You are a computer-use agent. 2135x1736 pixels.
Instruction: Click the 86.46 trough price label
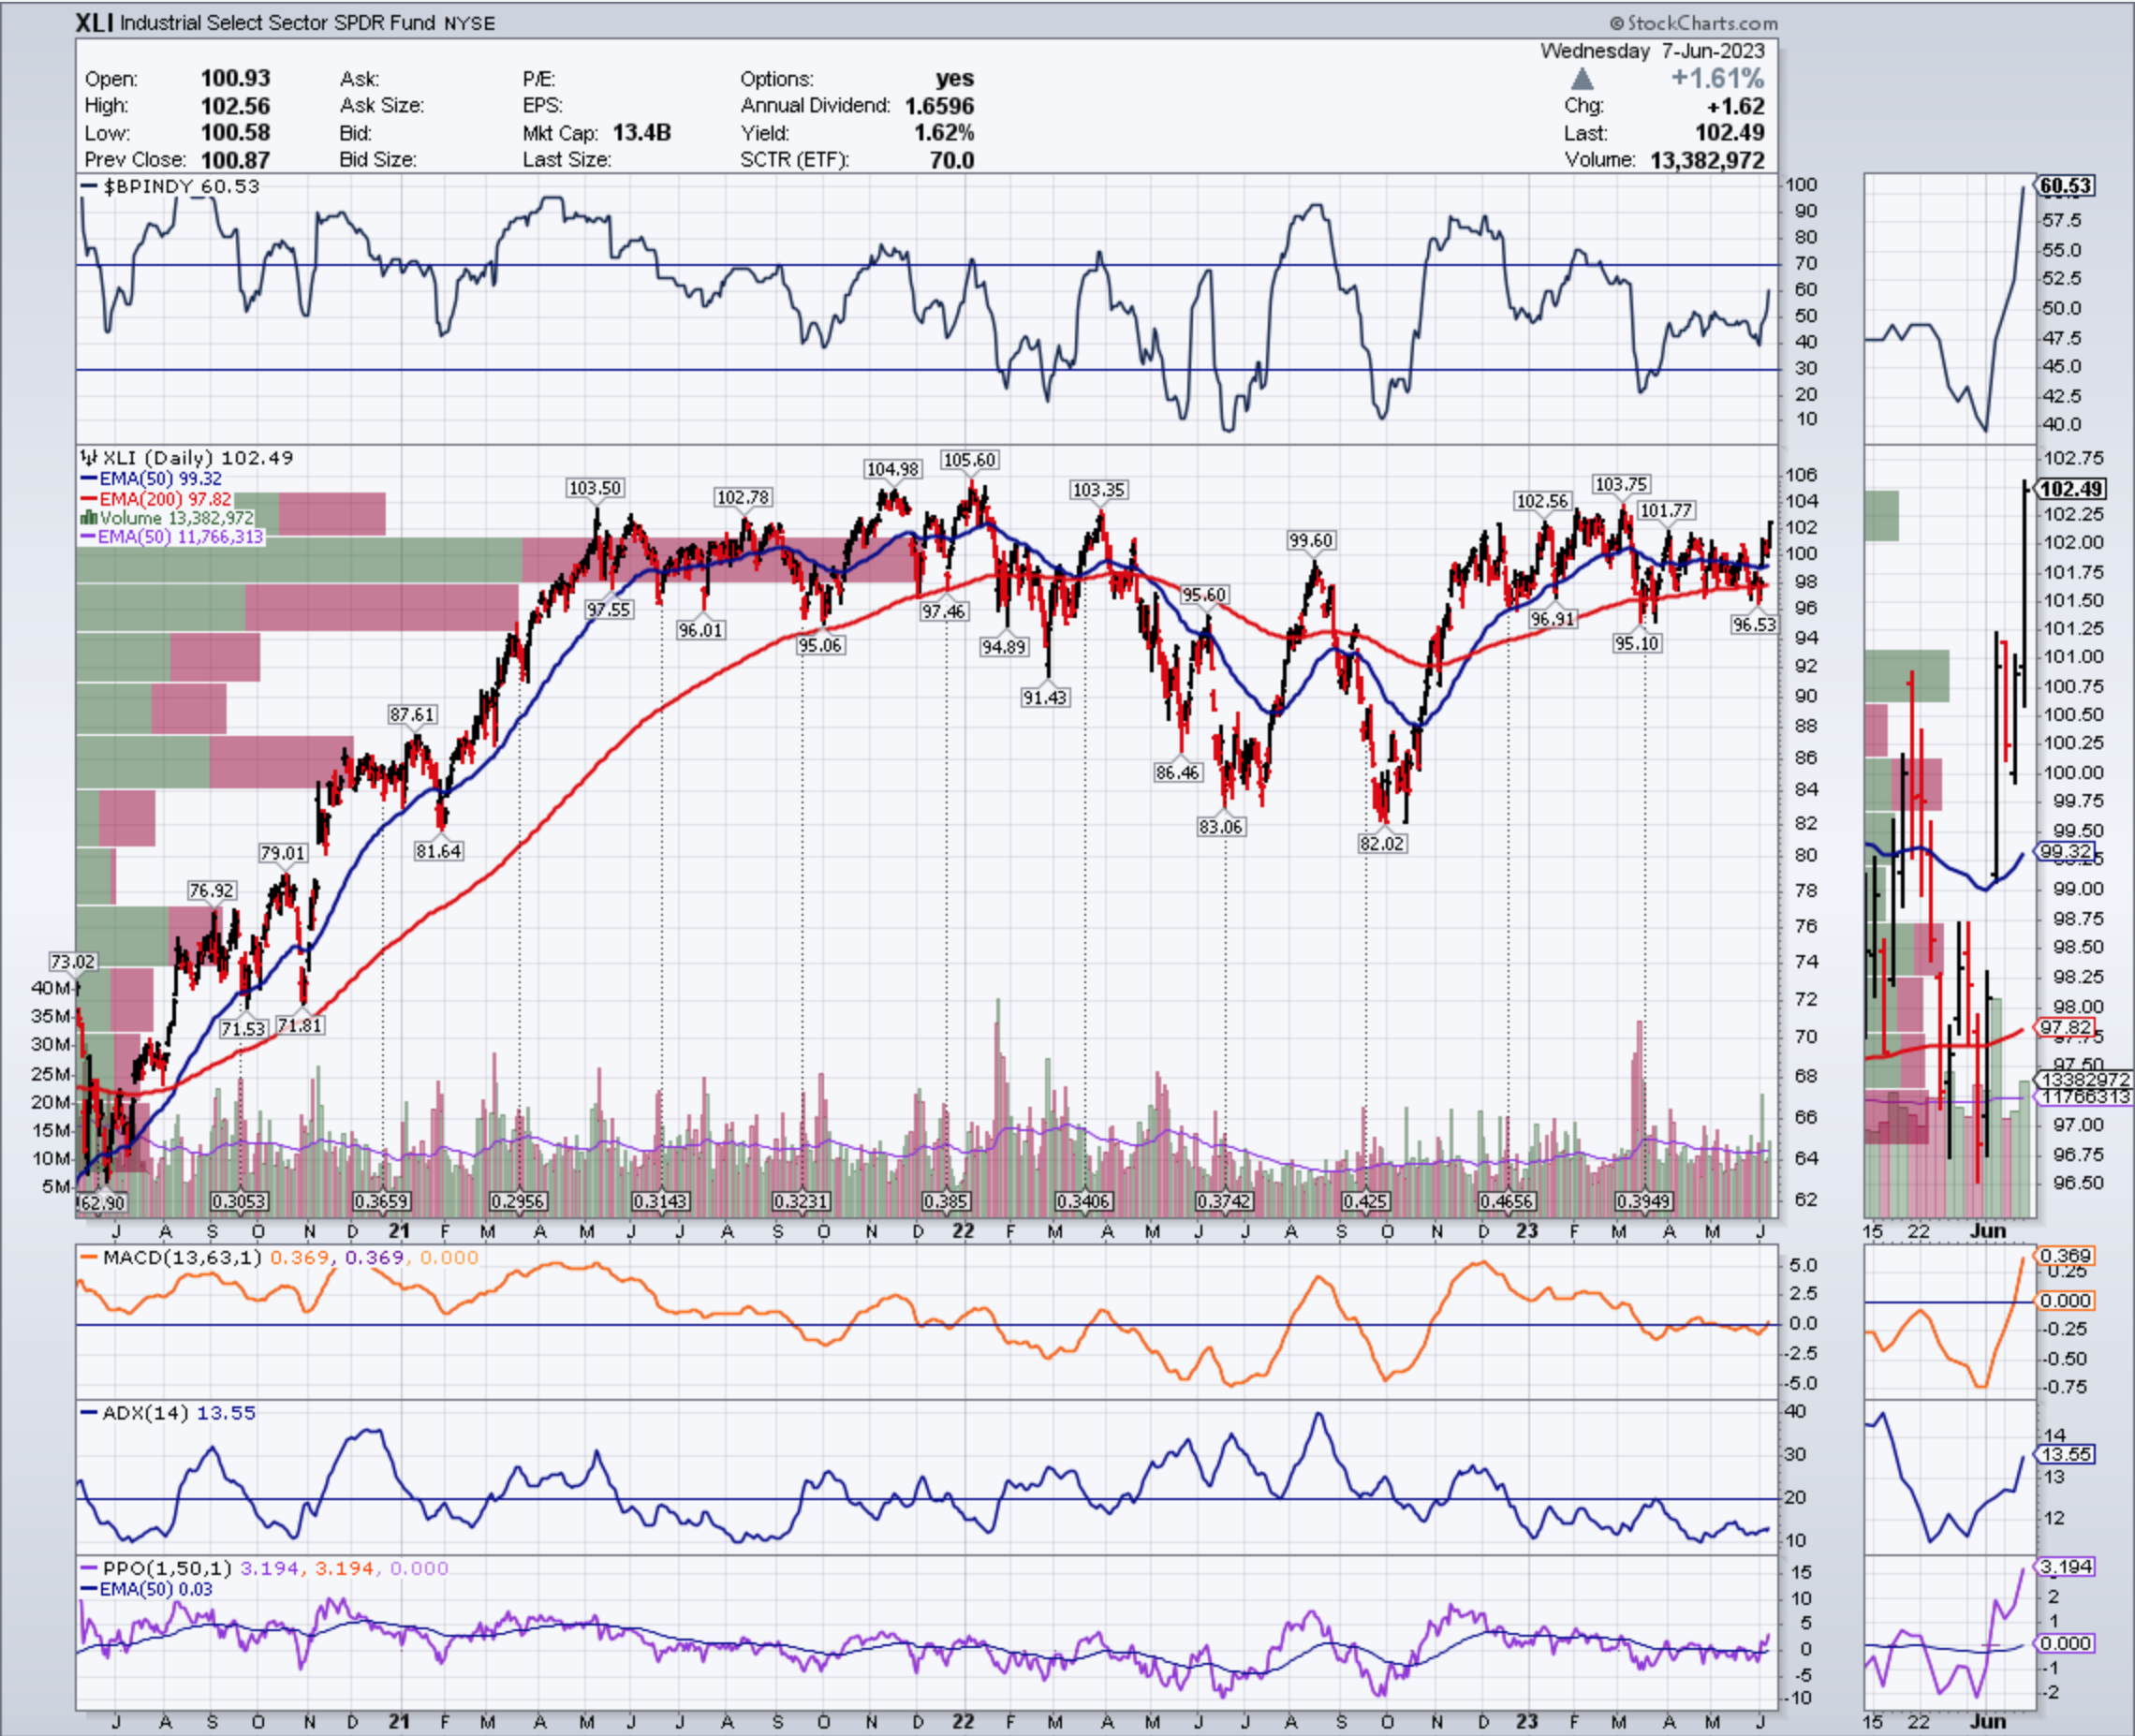click(1177, 772)
